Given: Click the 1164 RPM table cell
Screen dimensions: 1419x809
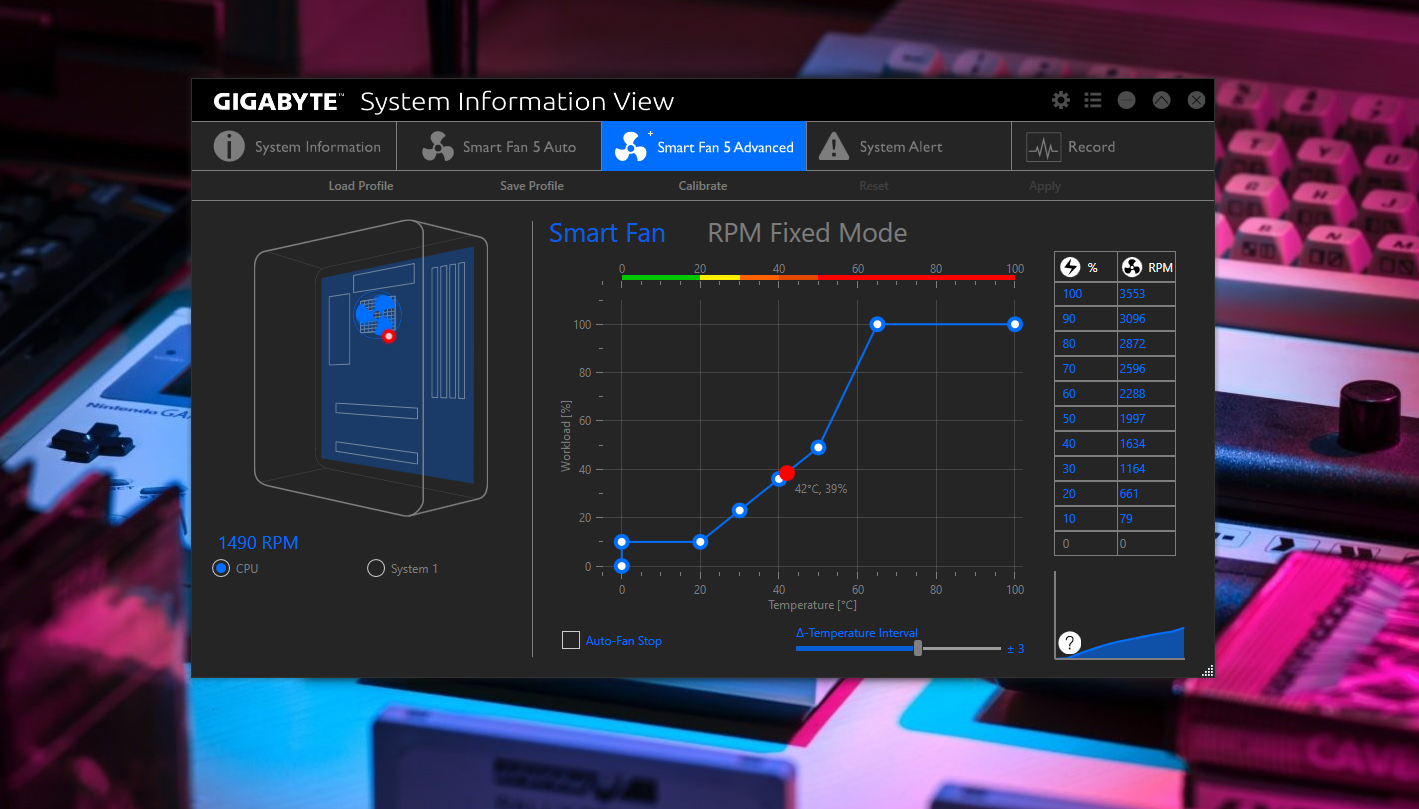Looking at the screenshot, I should [1146, 469].
